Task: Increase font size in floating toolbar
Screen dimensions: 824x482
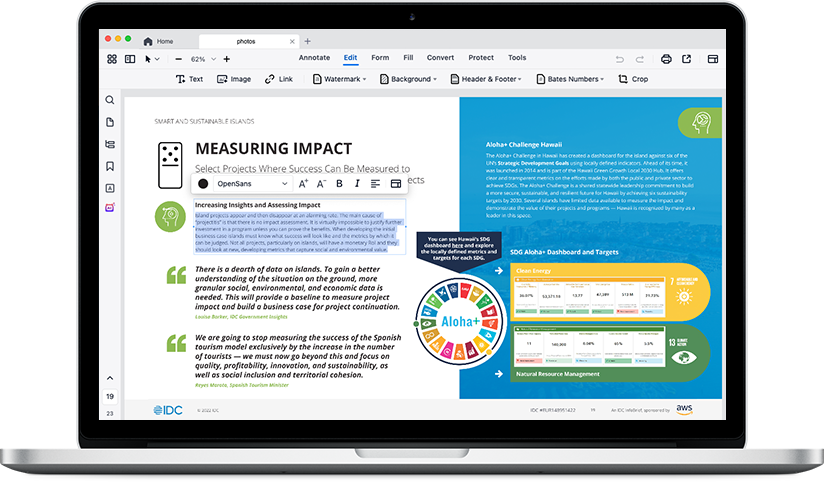Action: (304, 183)
